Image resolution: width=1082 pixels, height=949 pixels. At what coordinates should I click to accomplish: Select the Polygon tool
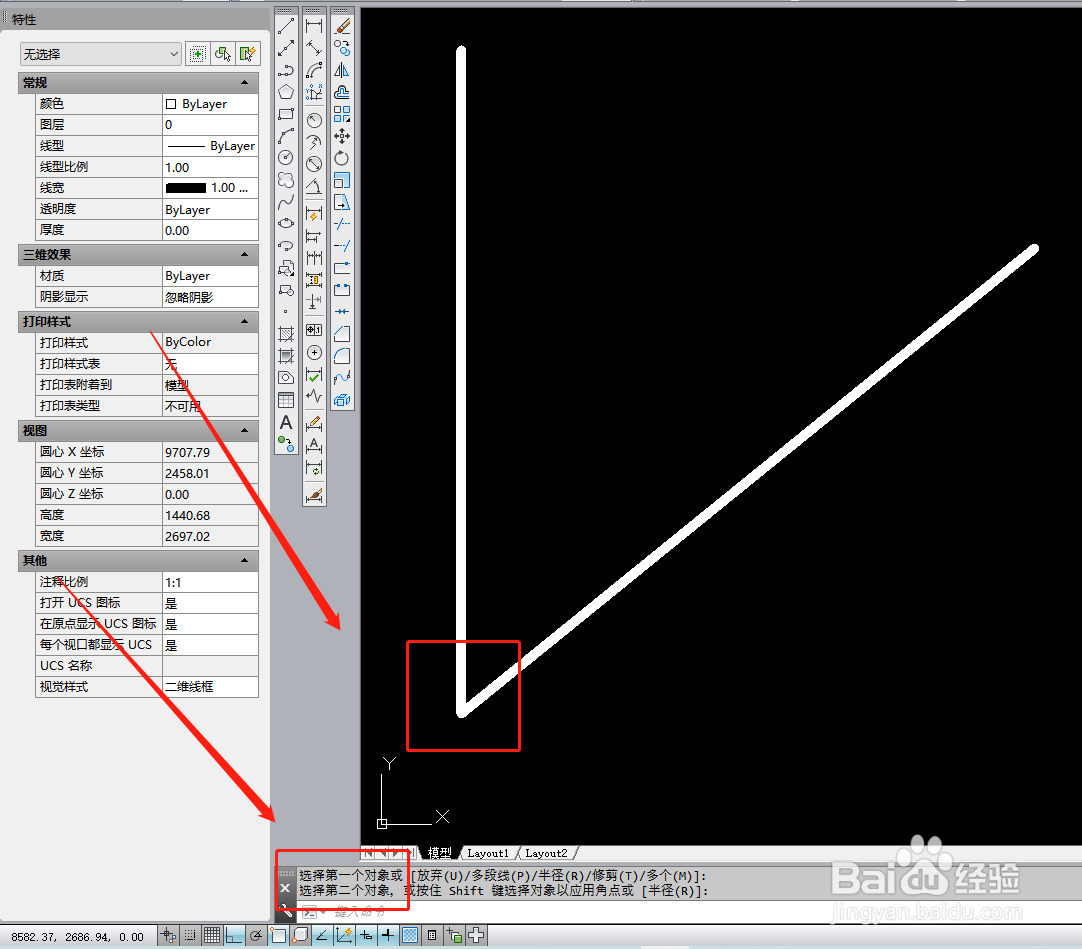[286, 92]
